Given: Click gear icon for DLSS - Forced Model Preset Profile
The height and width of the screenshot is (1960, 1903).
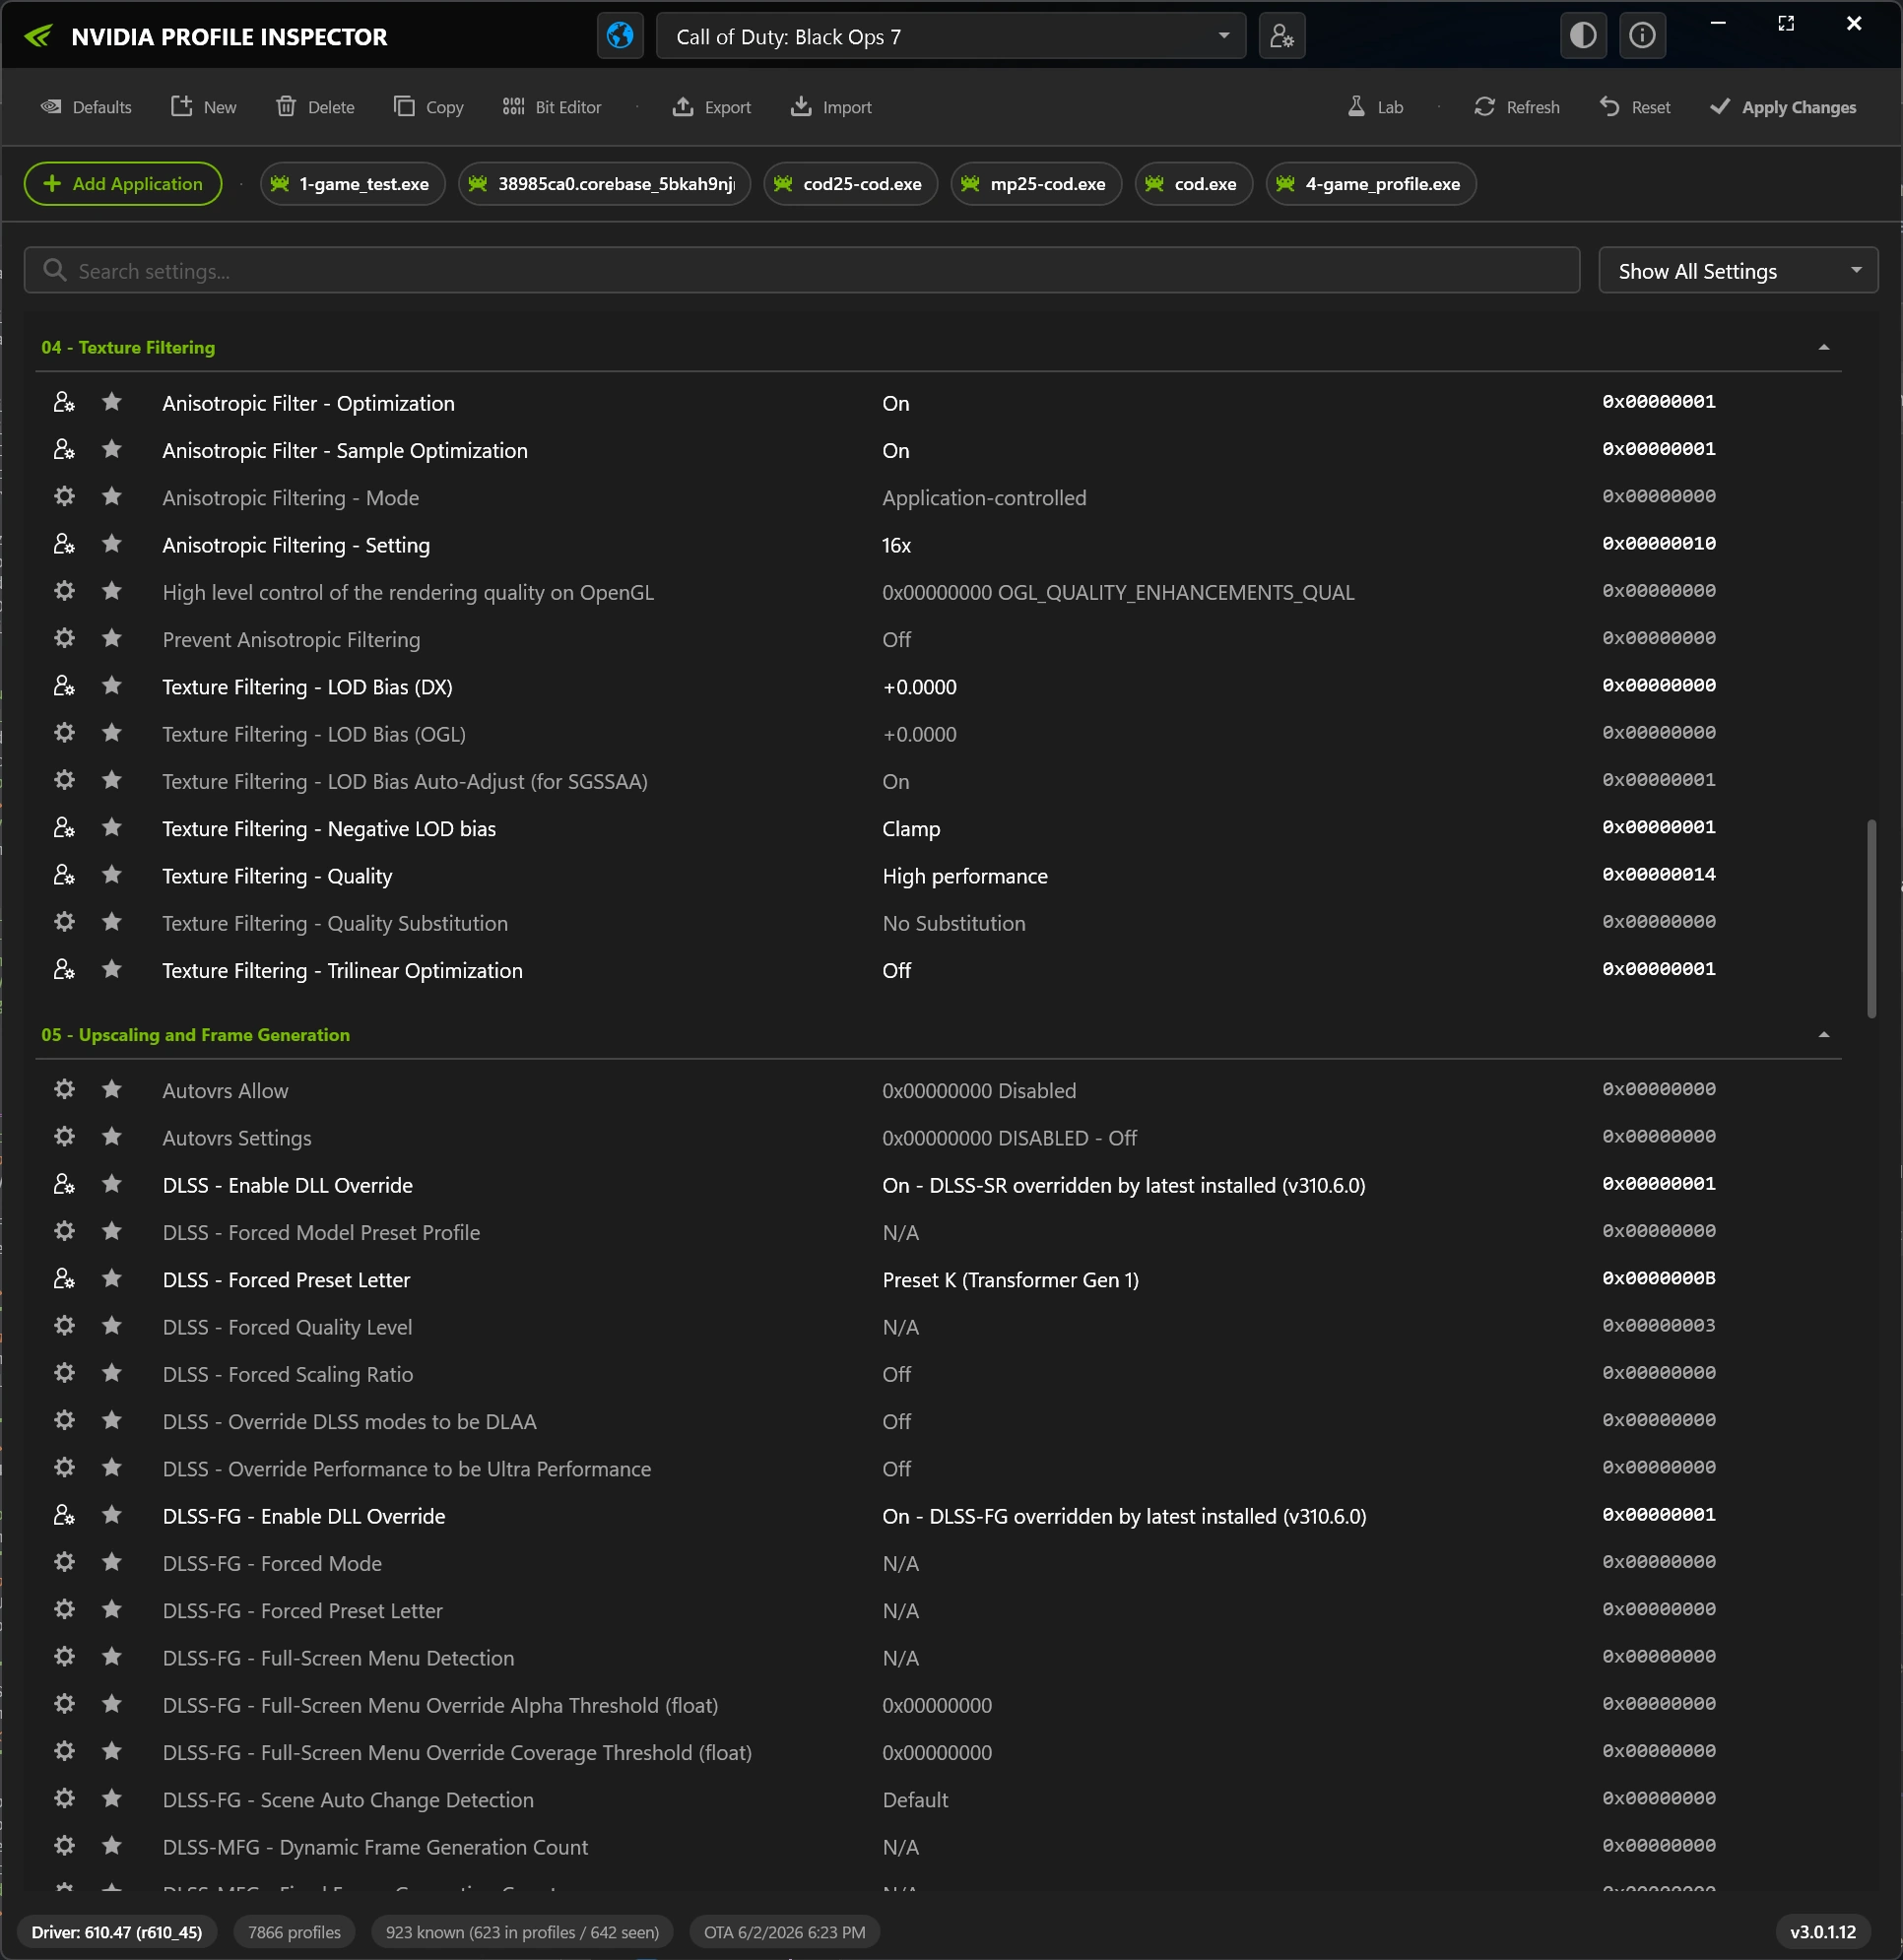Looking at the screenshot, I should 64,1231.
